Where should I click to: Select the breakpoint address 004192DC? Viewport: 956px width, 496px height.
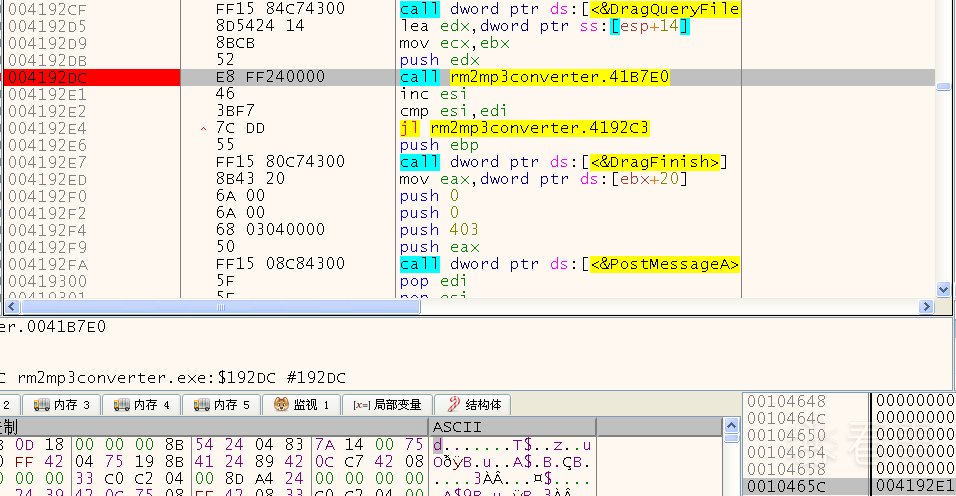coord(48,77)
